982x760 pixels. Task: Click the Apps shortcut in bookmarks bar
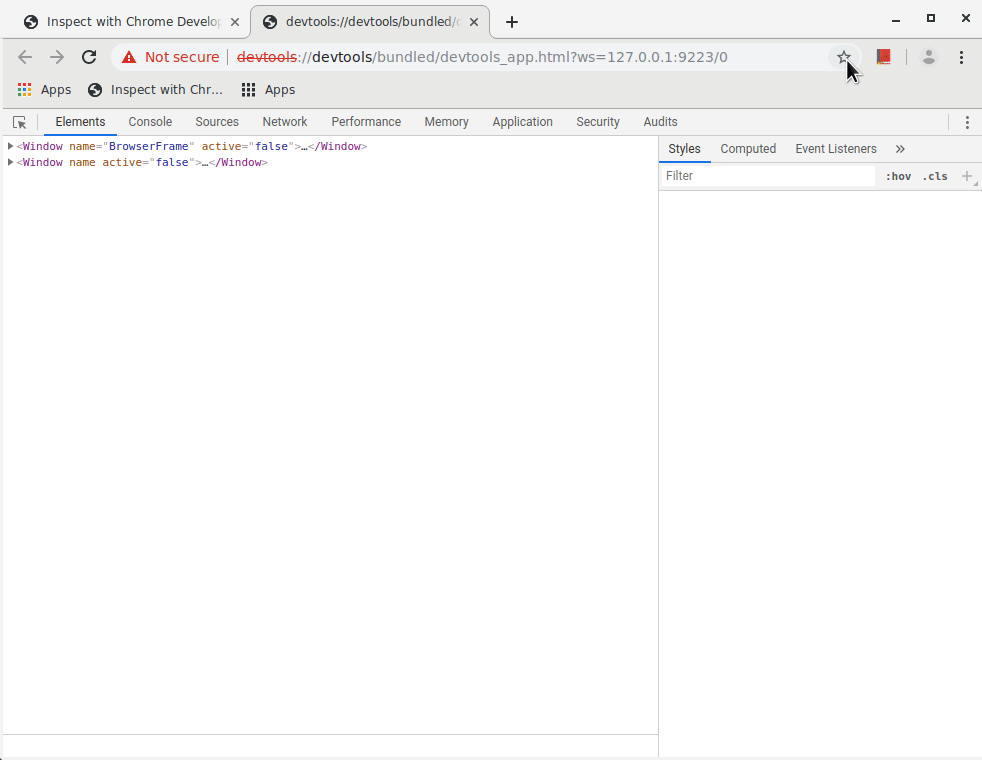(x=44, y=90)
